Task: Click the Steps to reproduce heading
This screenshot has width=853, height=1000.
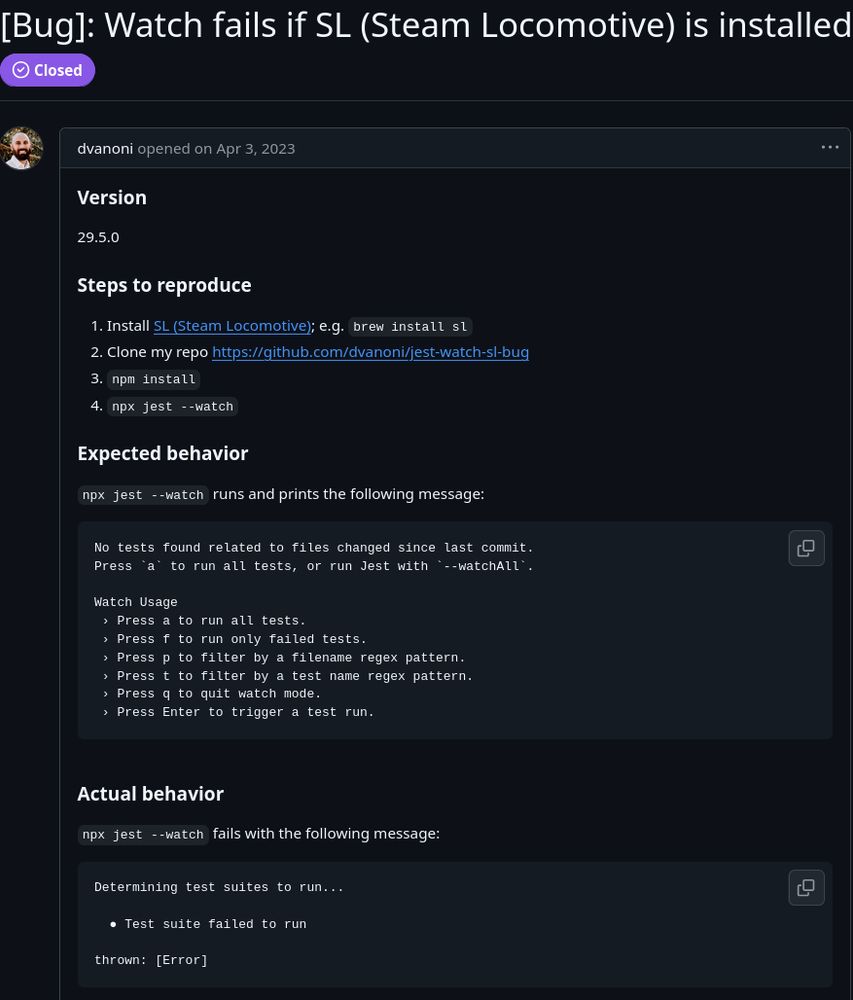Action: pyautogui.click(x=164, y=285)
